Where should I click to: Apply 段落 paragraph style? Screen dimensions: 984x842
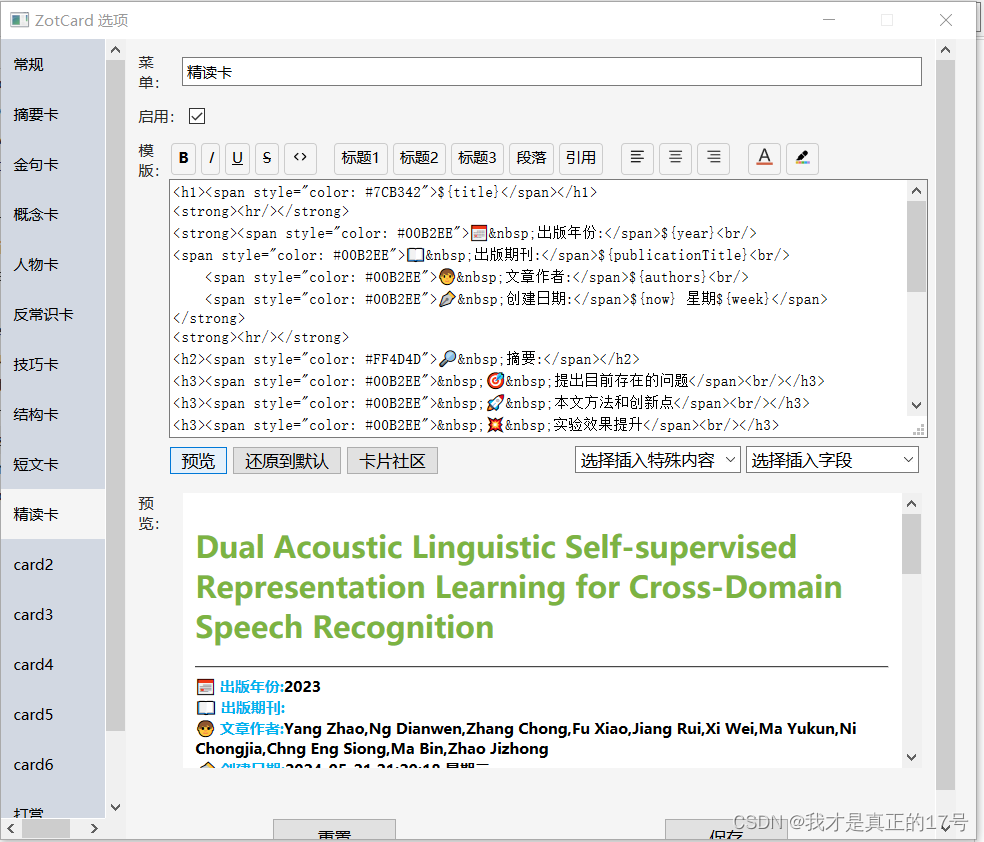coord(531,158)
